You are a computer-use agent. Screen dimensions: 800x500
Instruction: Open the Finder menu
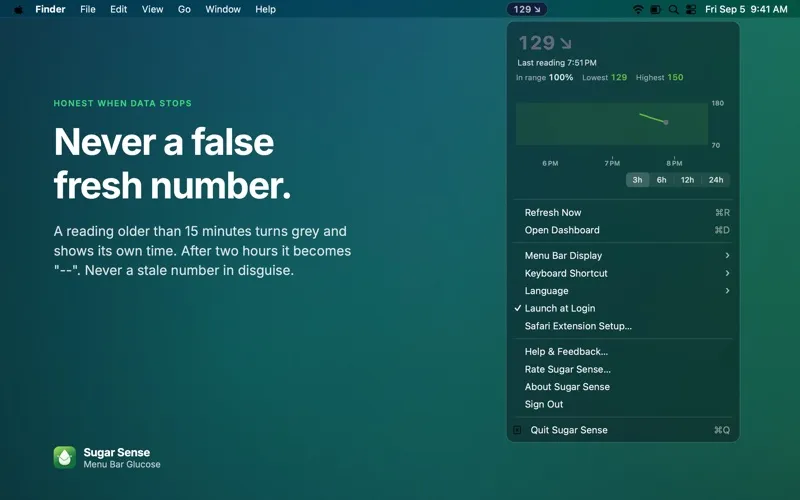point(50,9)
